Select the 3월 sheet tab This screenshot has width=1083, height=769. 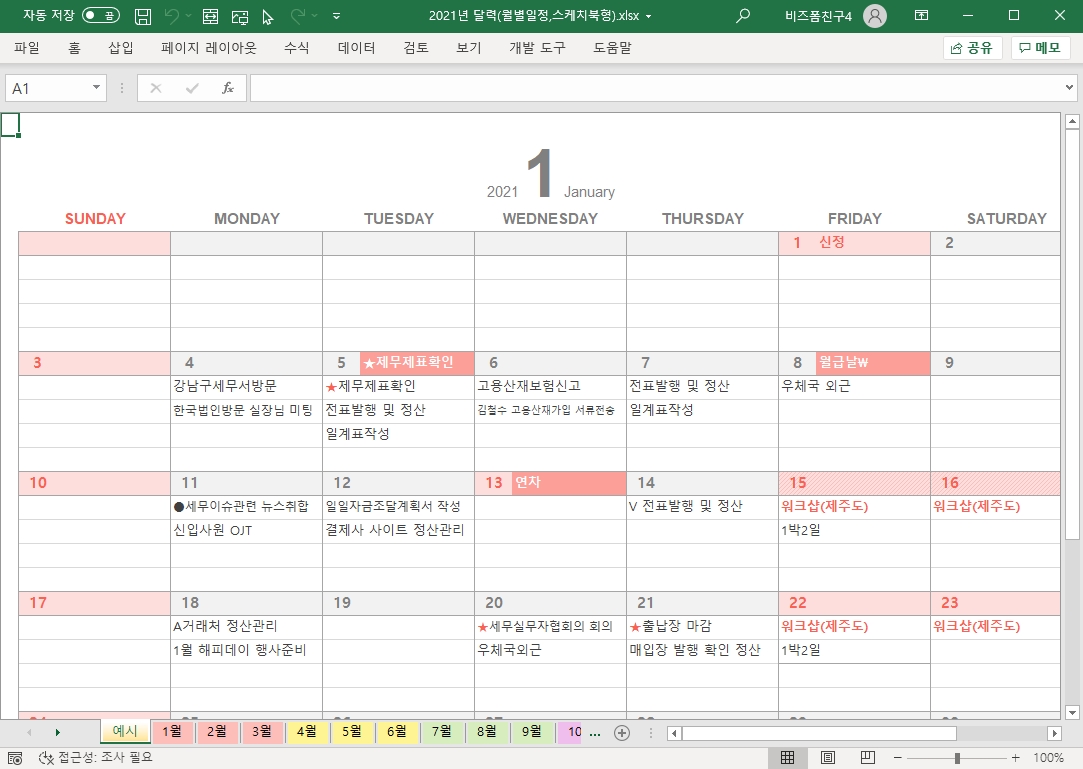tap(262, 731)
